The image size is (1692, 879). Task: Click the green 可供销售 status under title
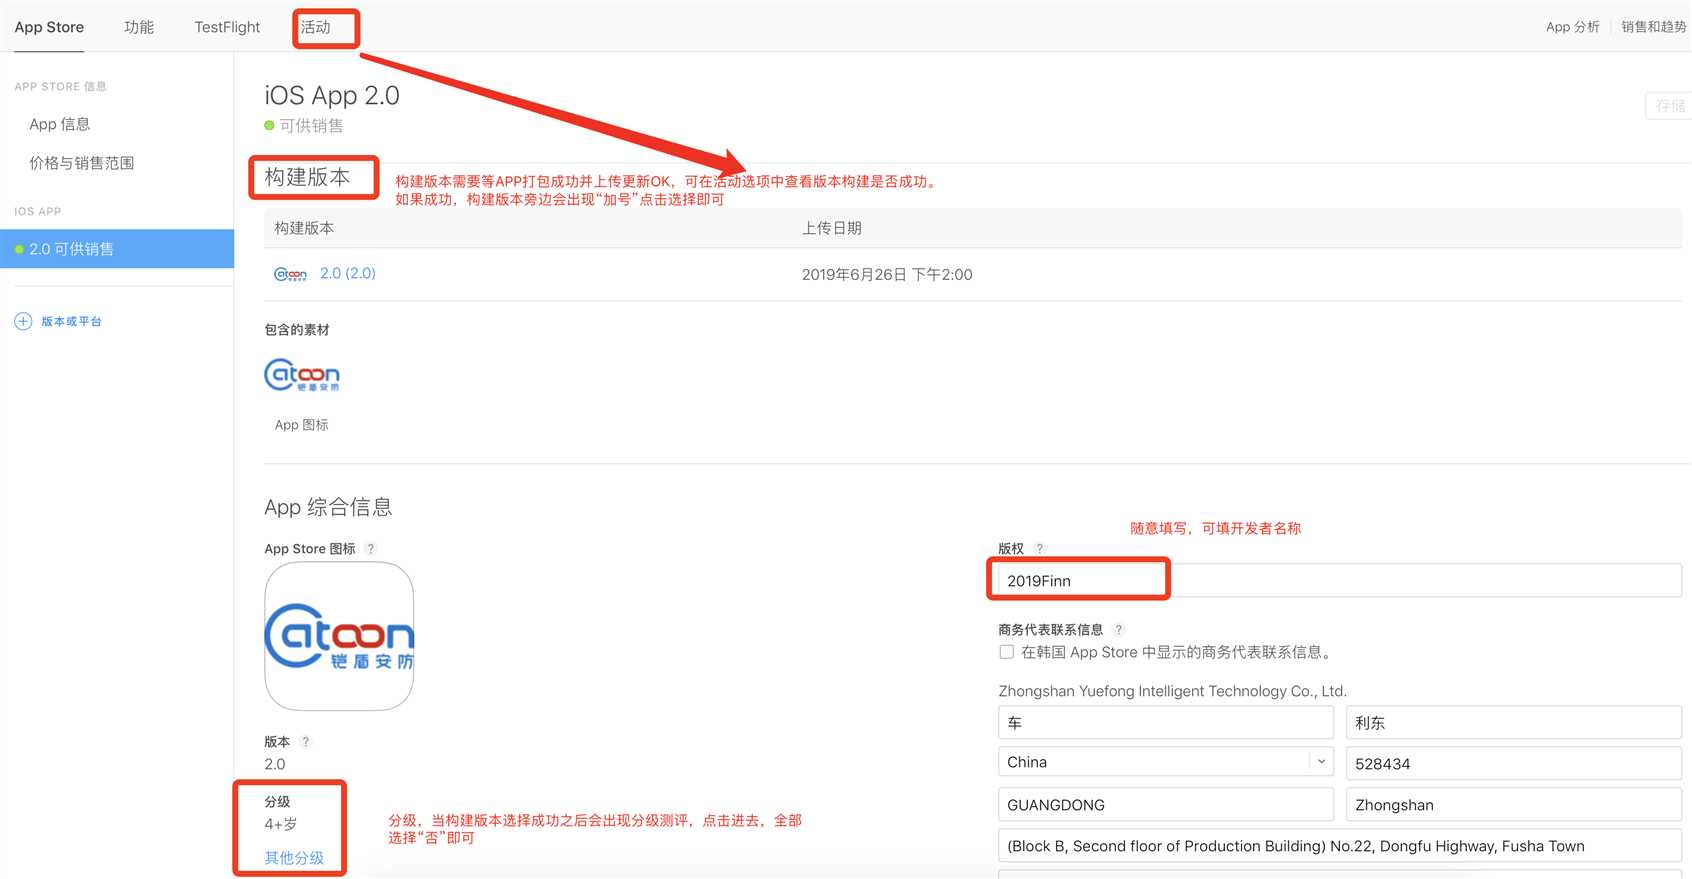pos(304,126)
